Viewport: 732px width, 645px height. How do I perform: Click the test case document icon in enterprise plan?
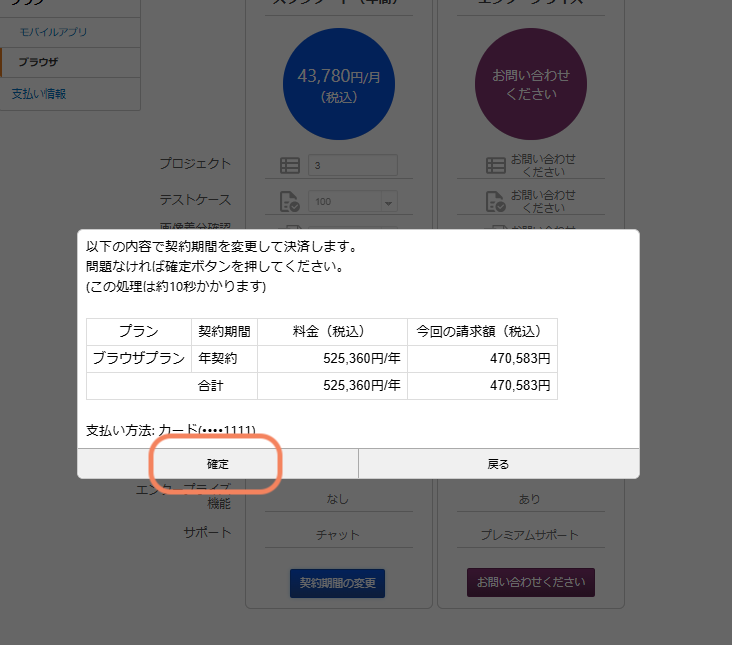pyautogui.click(x=495, y=202)
